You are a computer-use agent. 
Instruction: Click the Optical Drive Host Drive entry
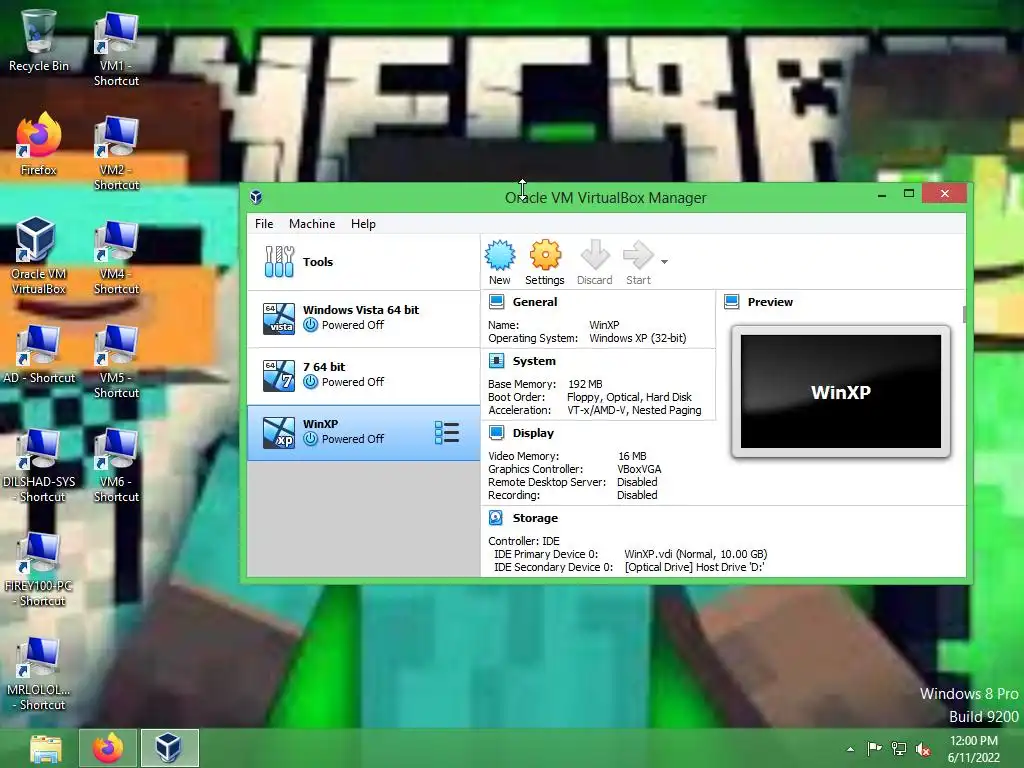[694, 567]
